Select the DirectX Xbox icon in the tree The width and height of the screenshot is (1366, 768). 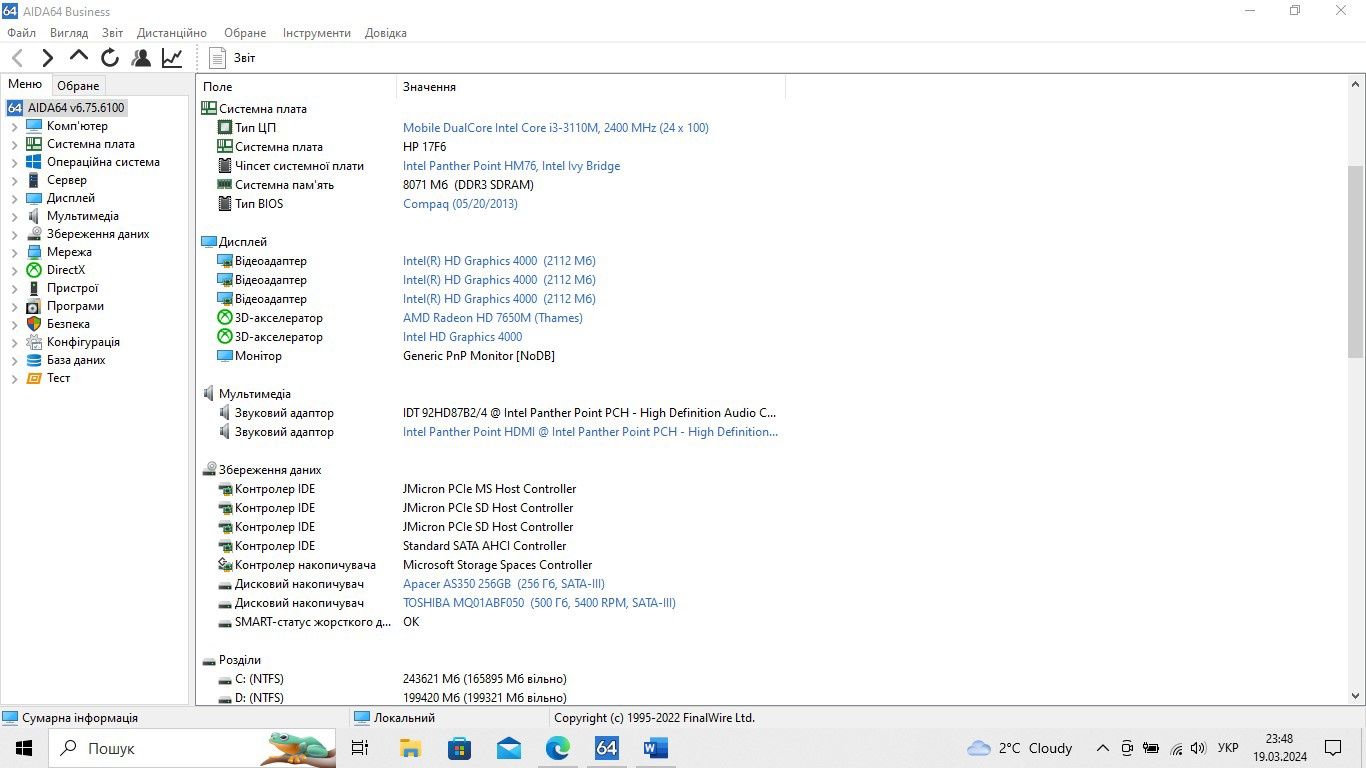click(34, 270)
